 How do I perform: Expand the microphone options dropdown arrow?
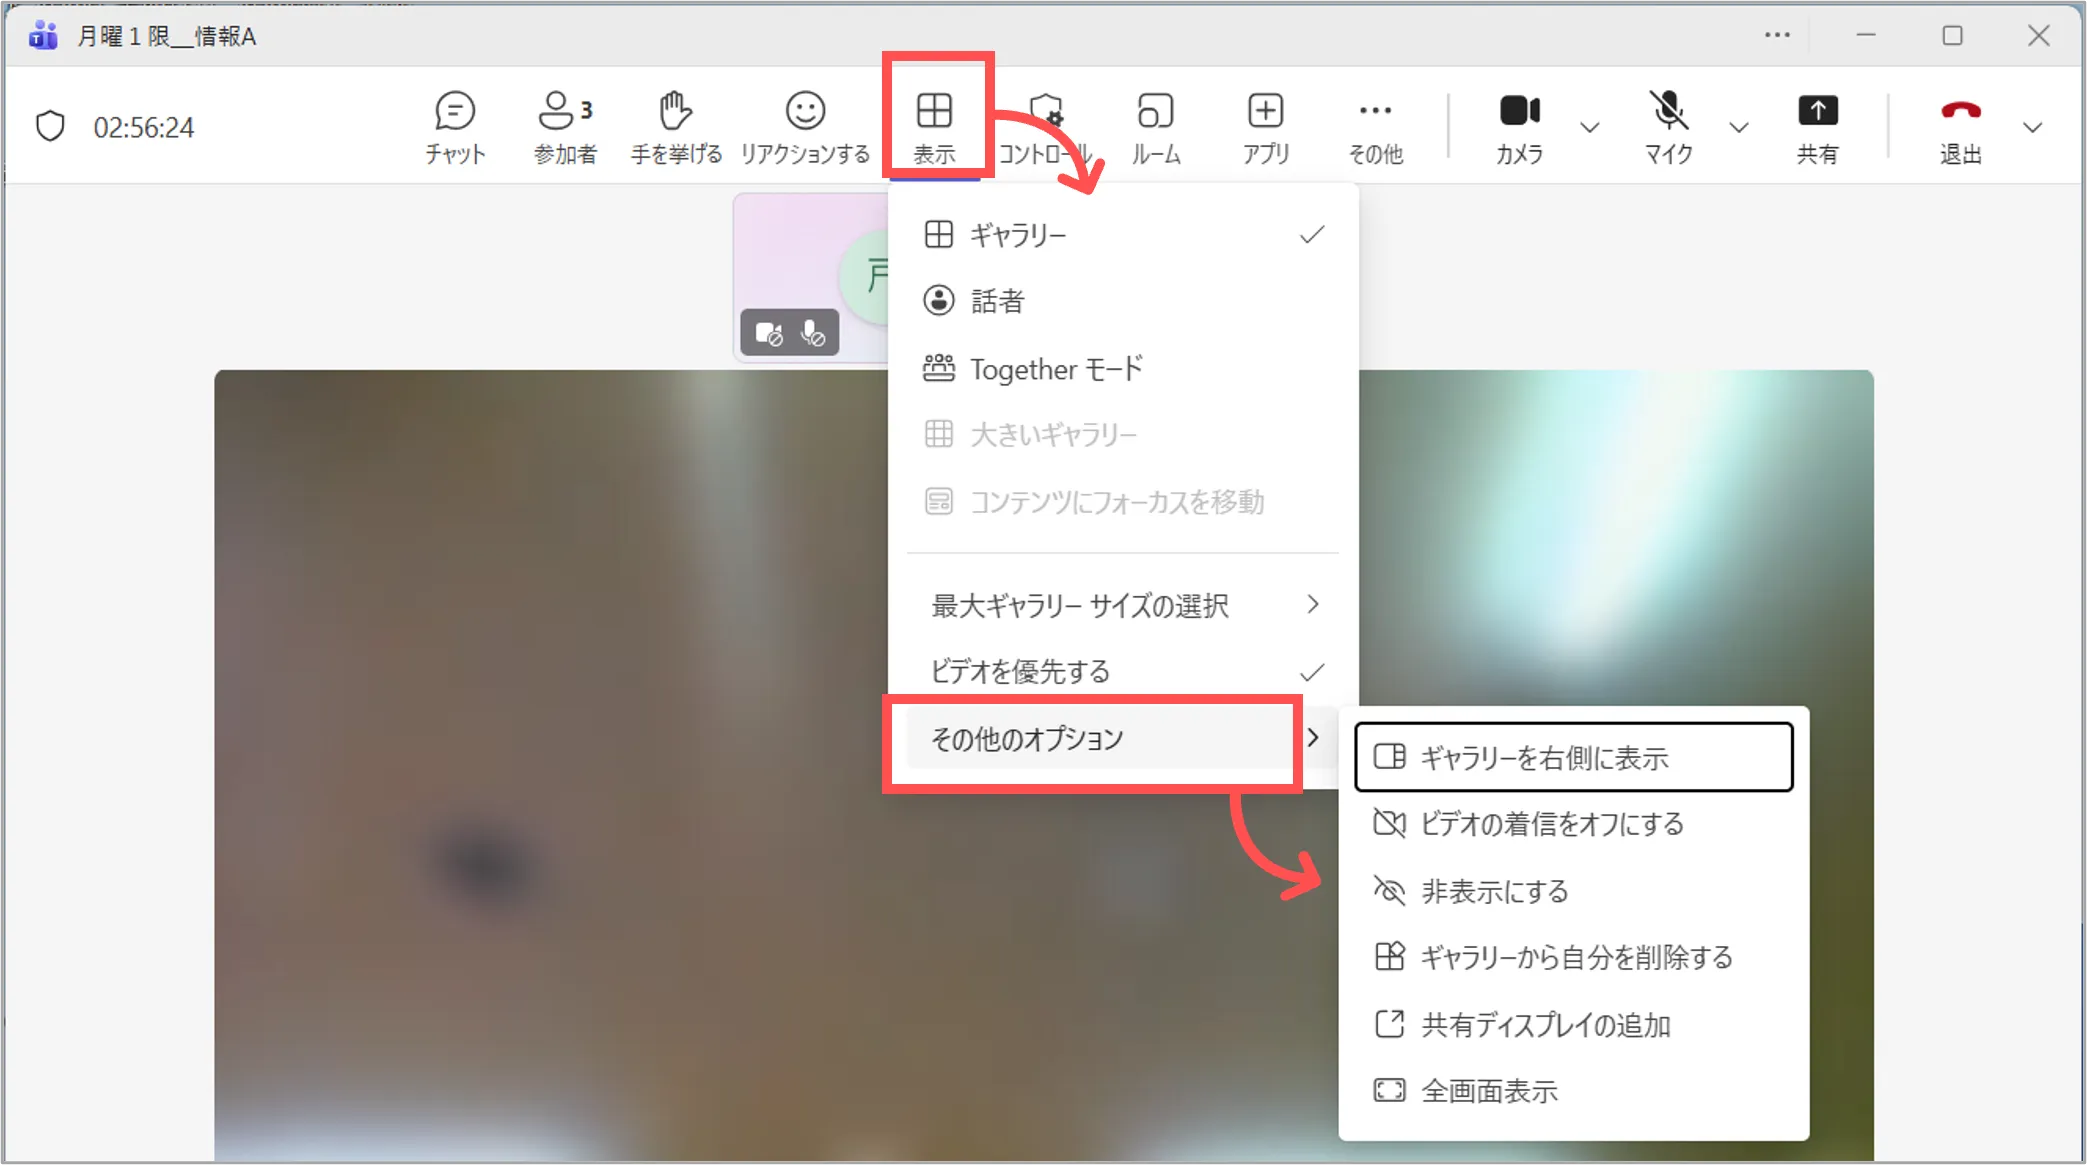(1739, 128)
